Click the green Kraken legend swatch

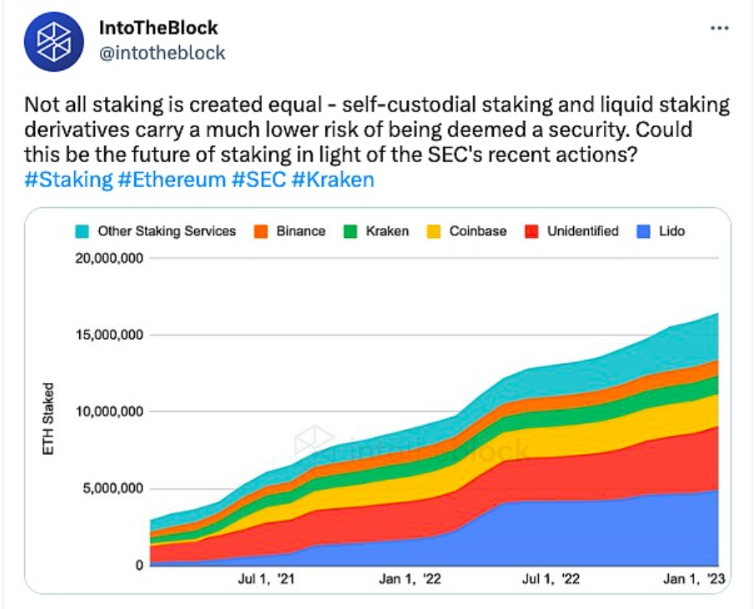pyautogui.click(x=349, y=231)
